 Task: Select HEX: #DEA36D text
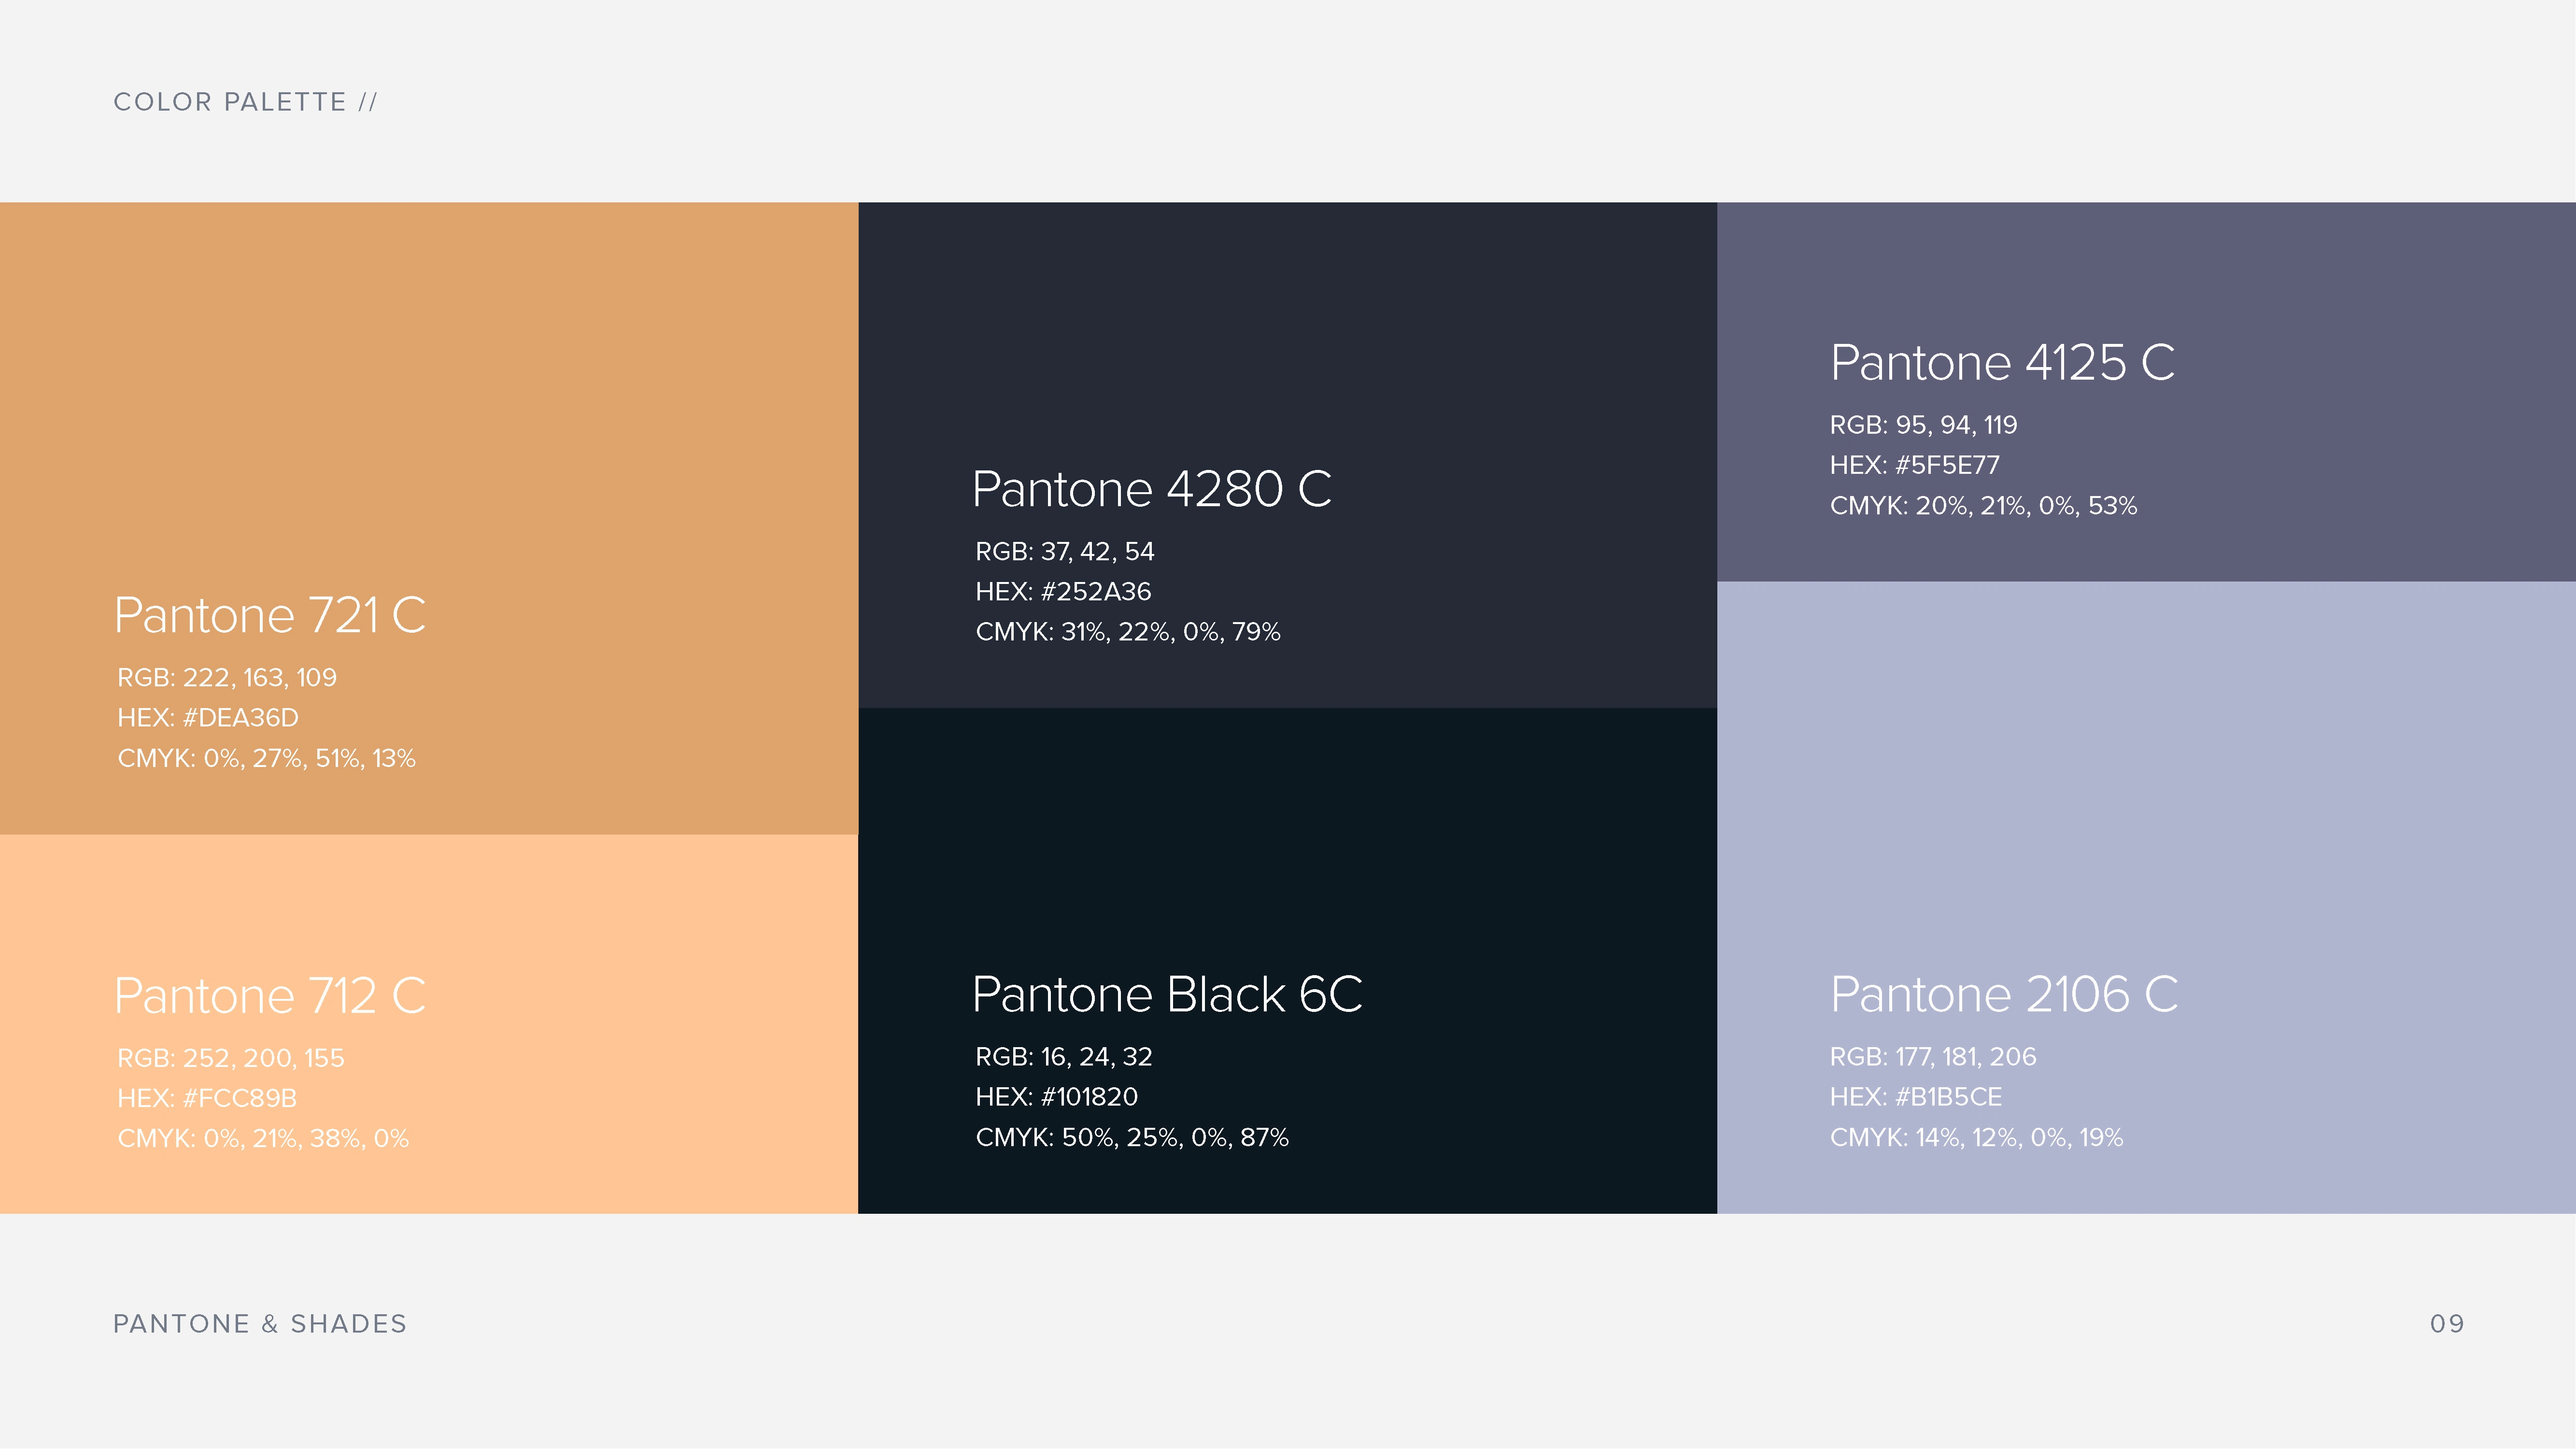208,718
